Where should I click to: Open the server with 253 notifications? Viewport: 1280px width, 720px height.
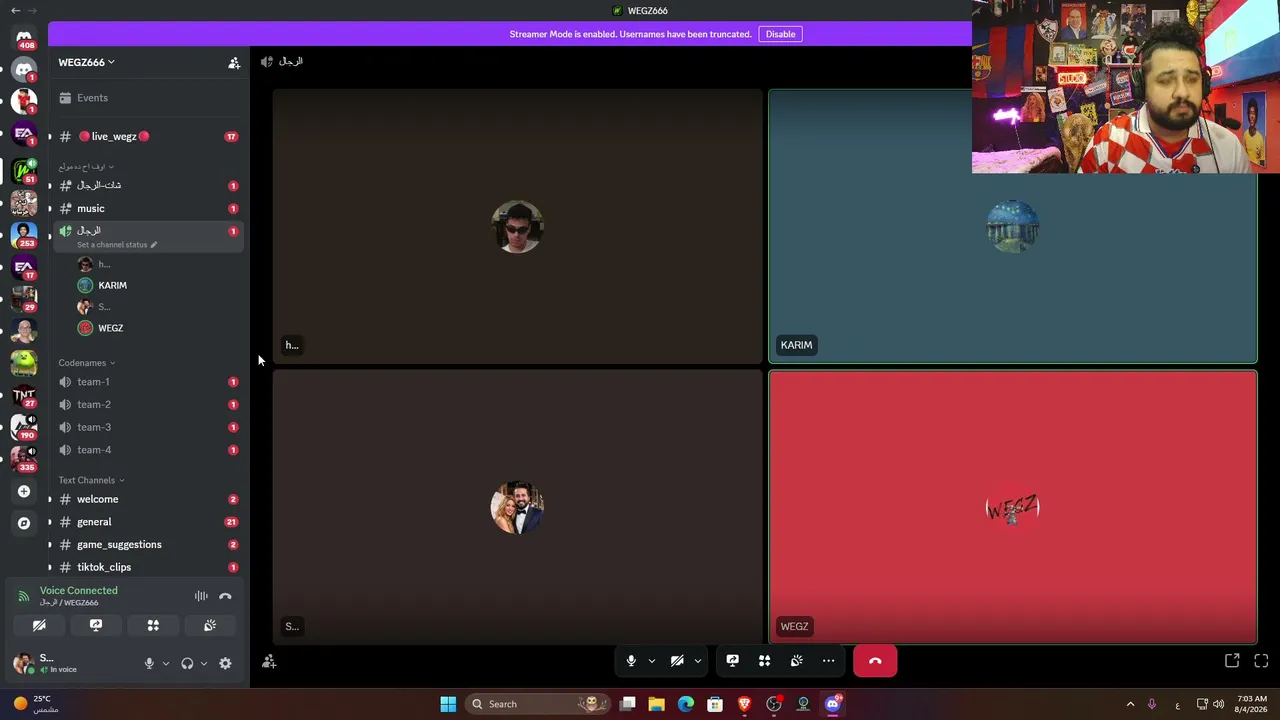coord(24,235)
